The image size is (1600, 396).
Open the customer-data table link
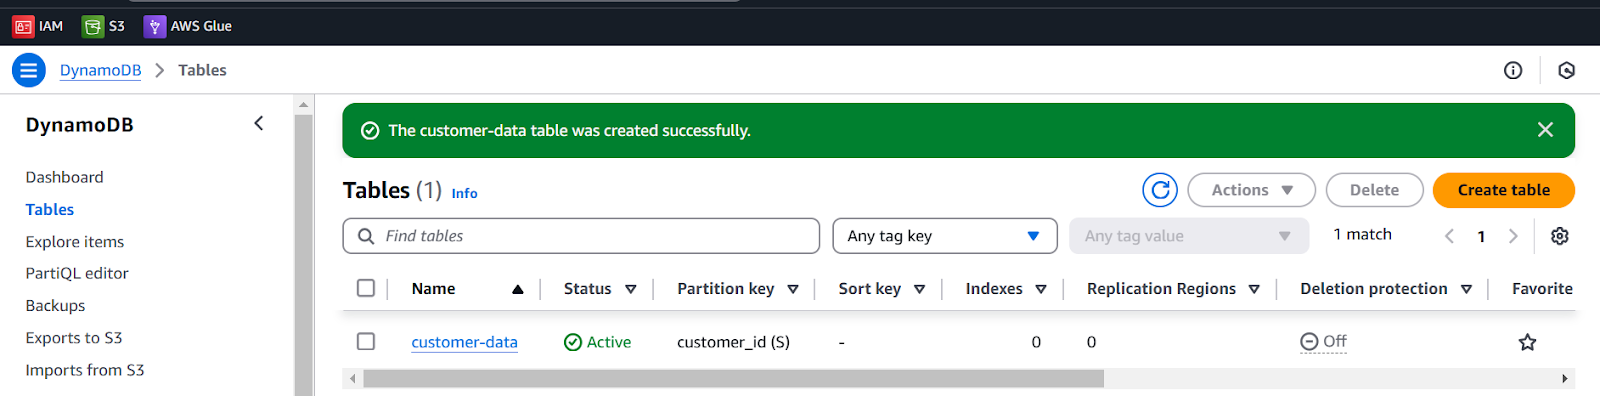click(464, 342)
